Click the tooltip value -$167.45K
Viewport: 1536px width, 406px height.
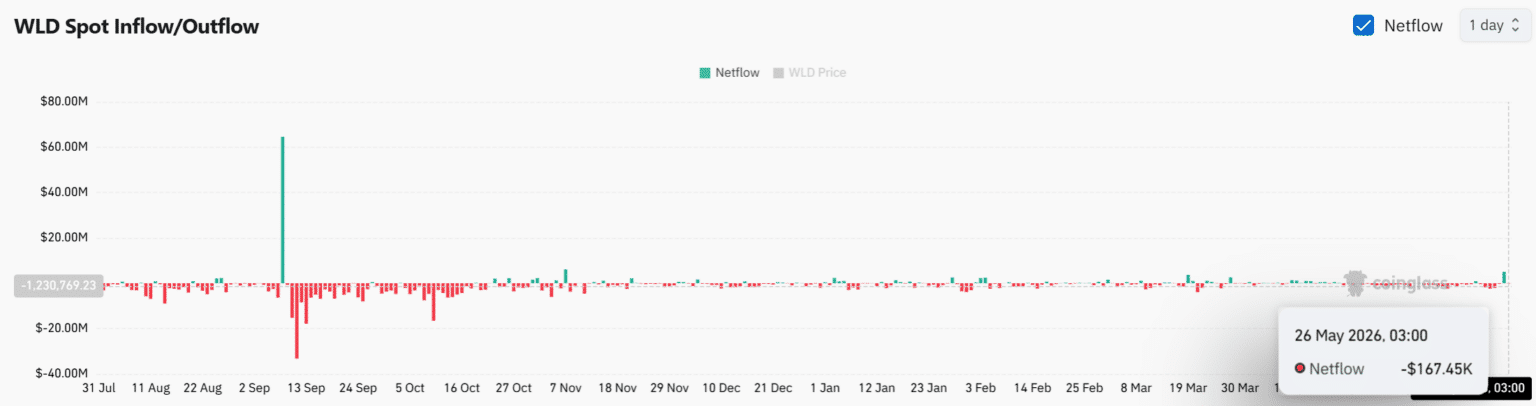[1437, 369]
